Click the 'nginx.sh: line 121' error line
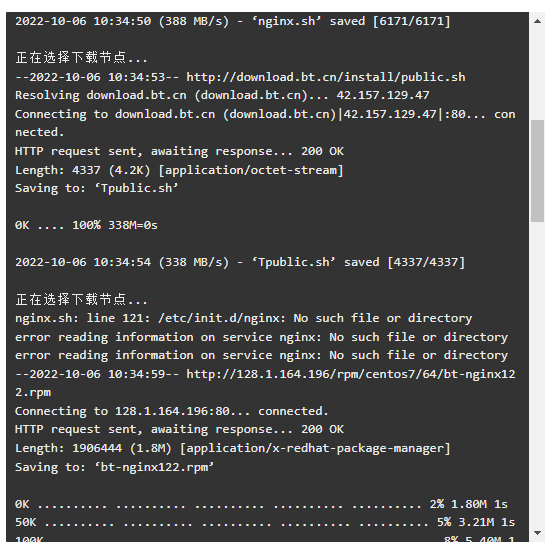This screenshot has height=553, width=545. pyautogui.click(x=243, y=318)
